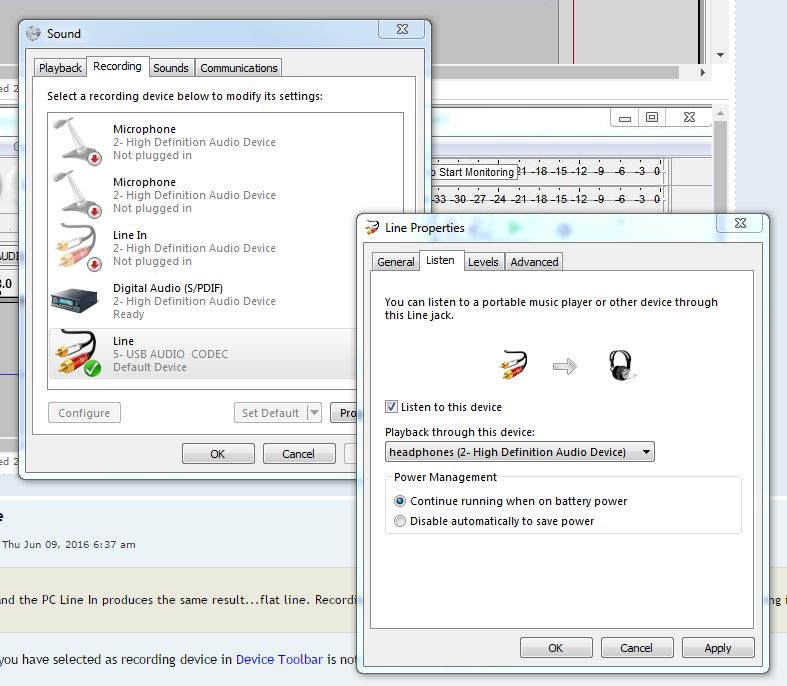
Task: Switch to the Recording tab
Action: coord(117,66)
